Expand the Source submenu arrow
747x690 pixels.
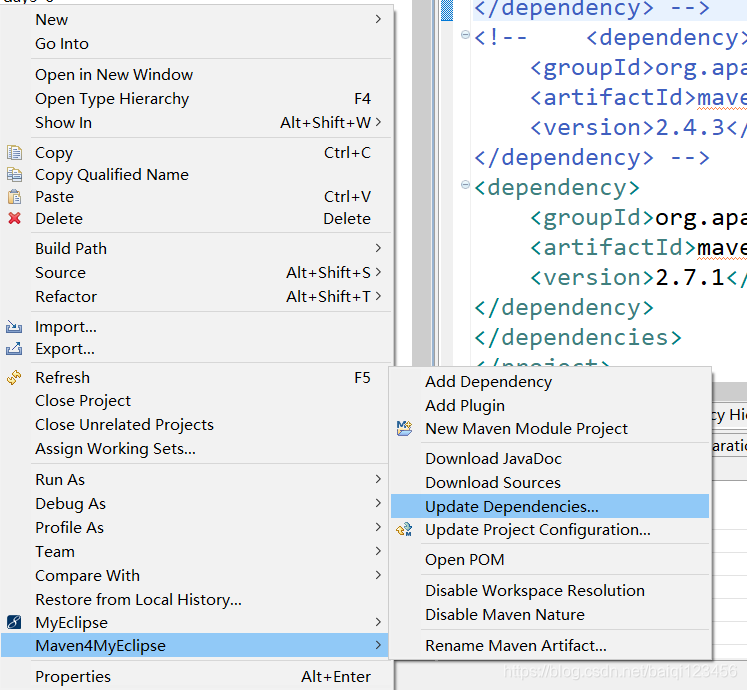click(378, 272)
